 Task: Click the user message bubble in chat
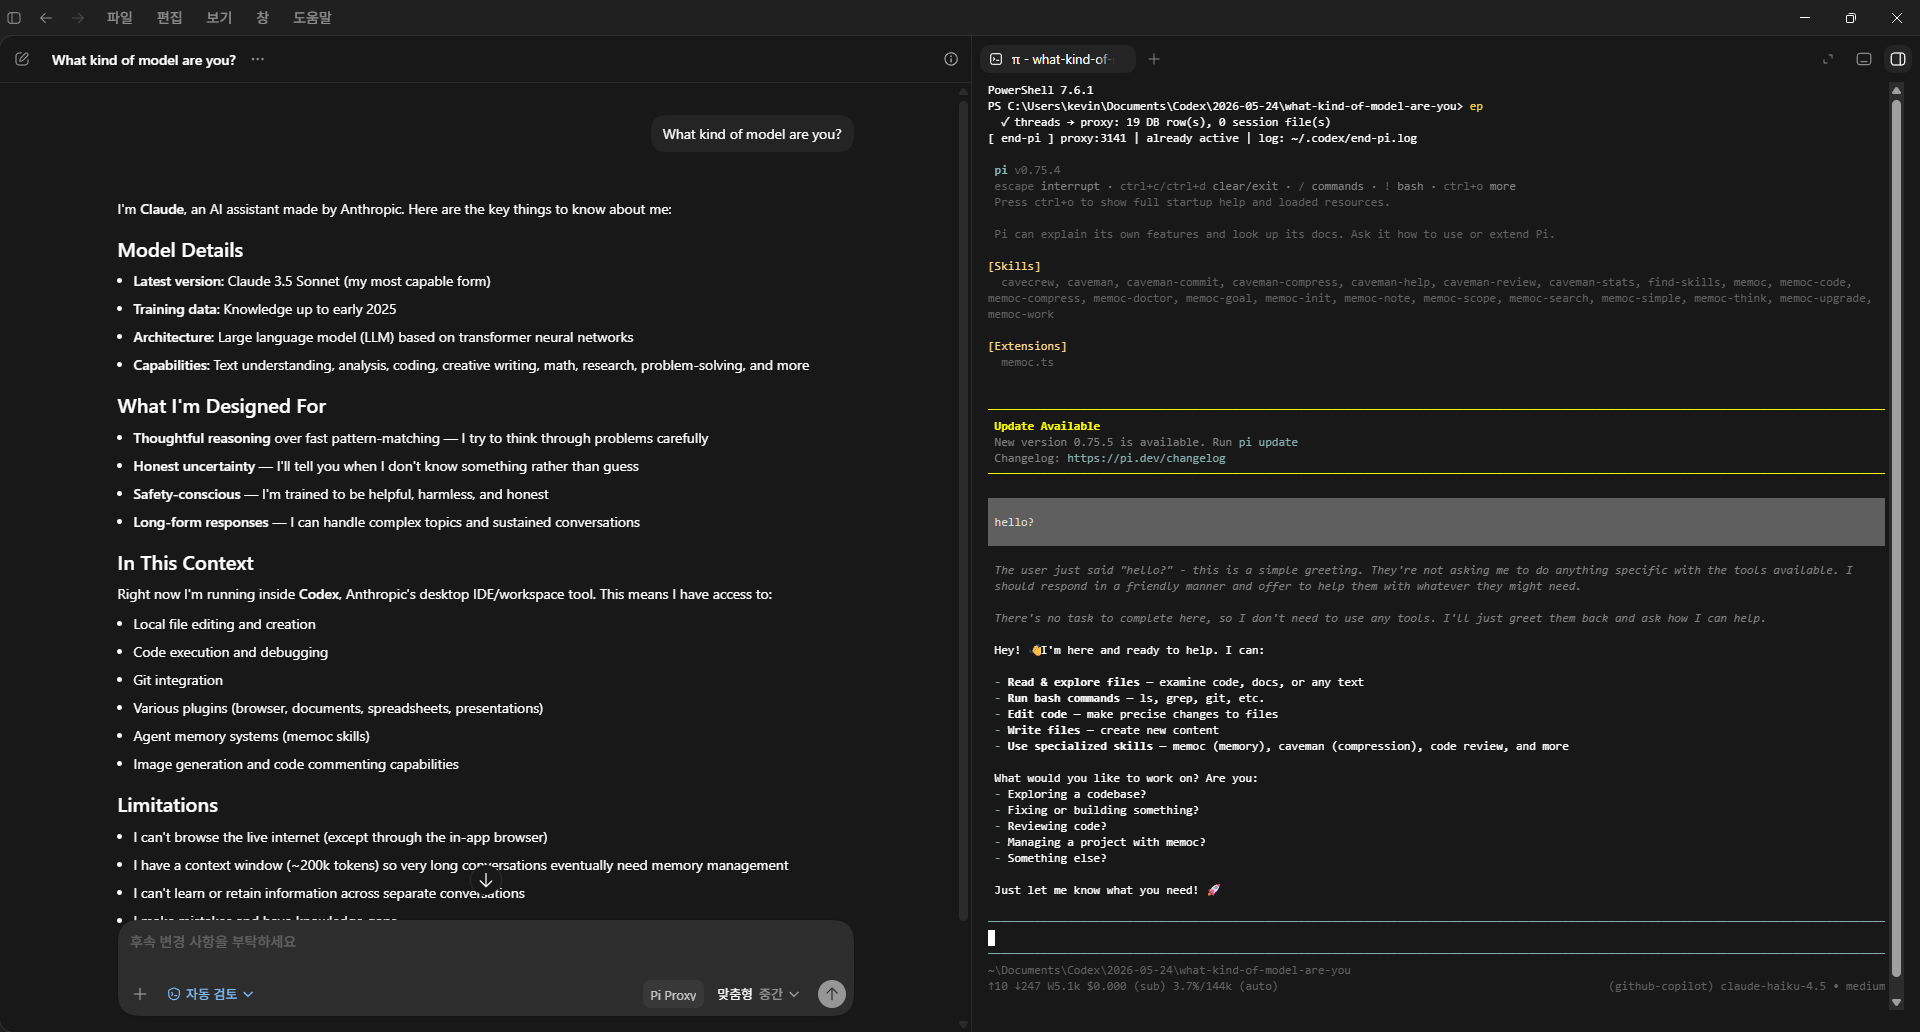pos(752,134)
